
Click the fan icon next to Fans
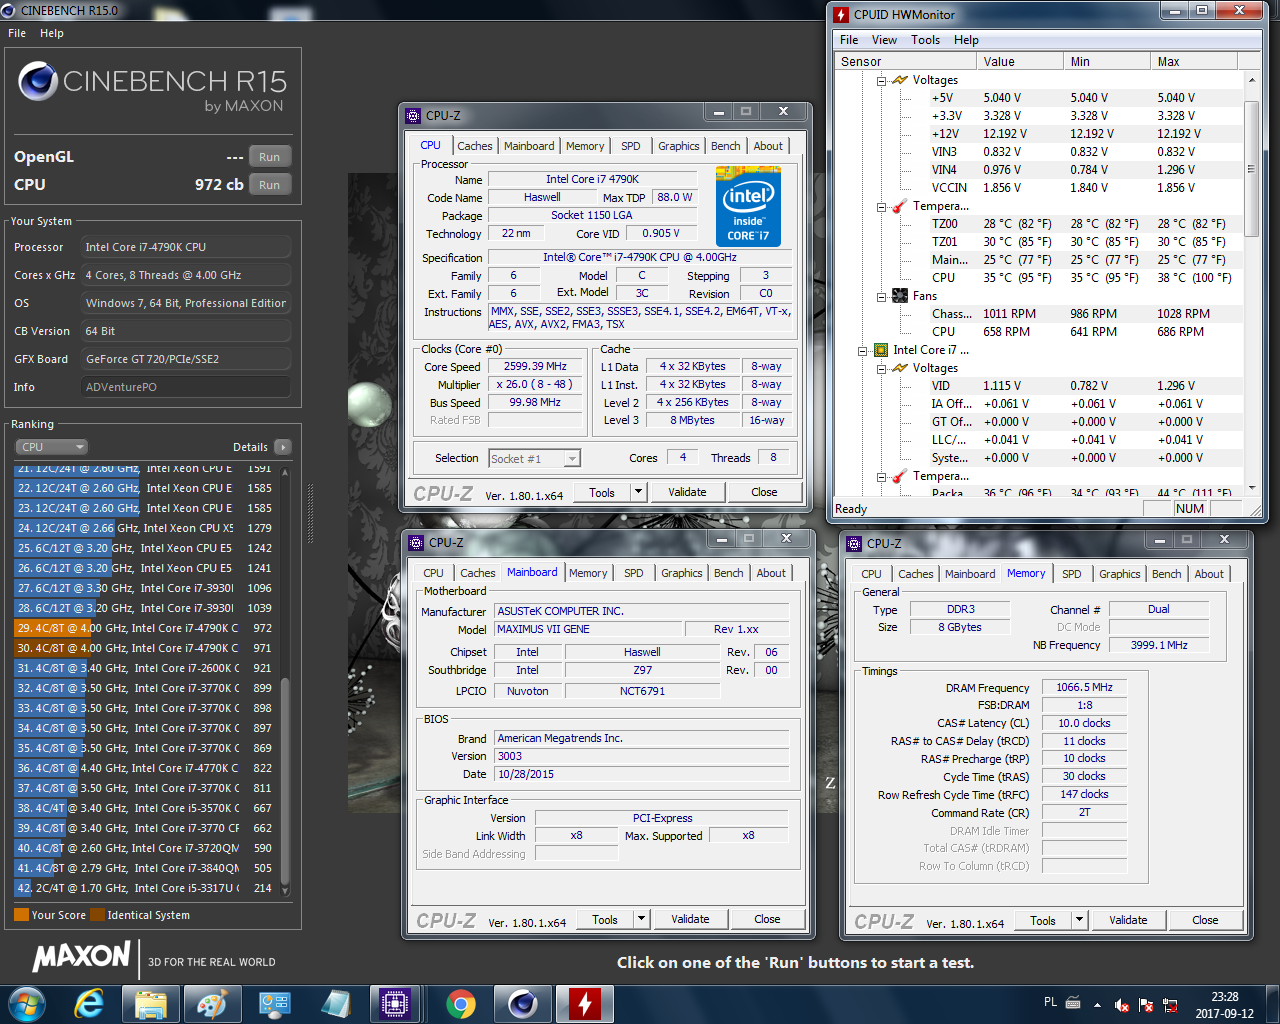[x=899, y=296]
